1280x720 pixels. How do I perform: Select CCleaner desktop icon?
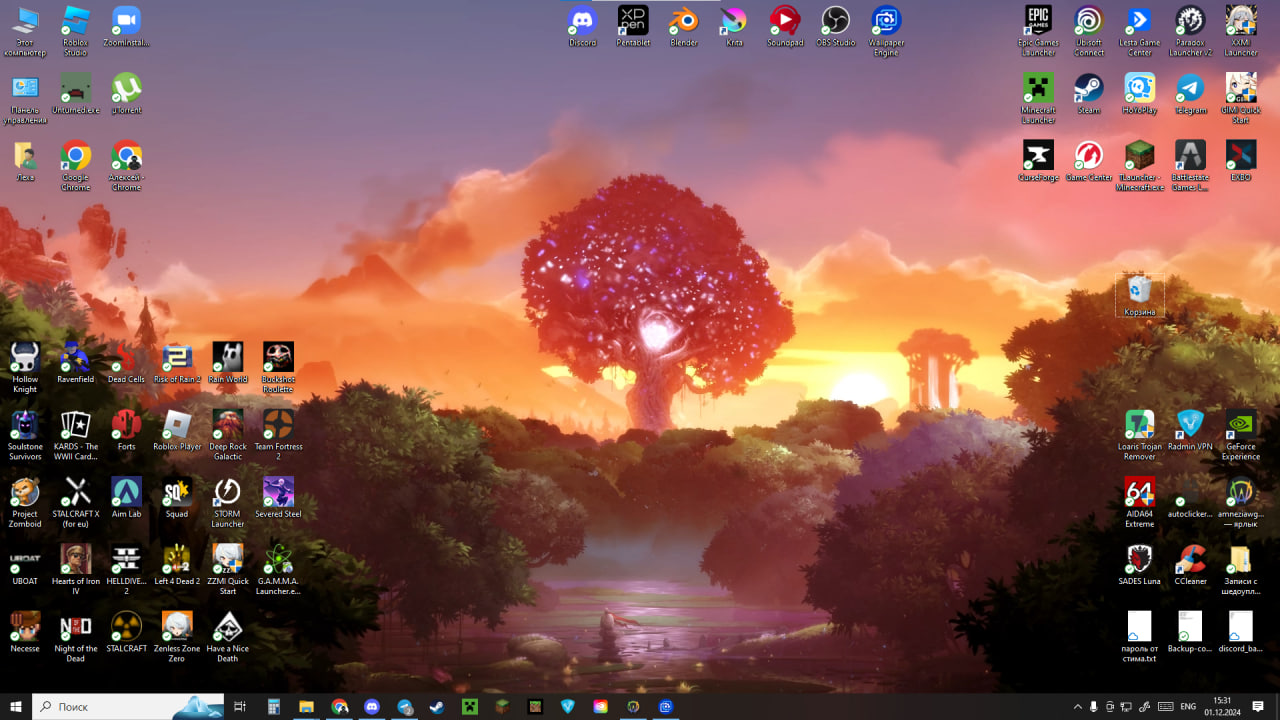coord(1190,565)
